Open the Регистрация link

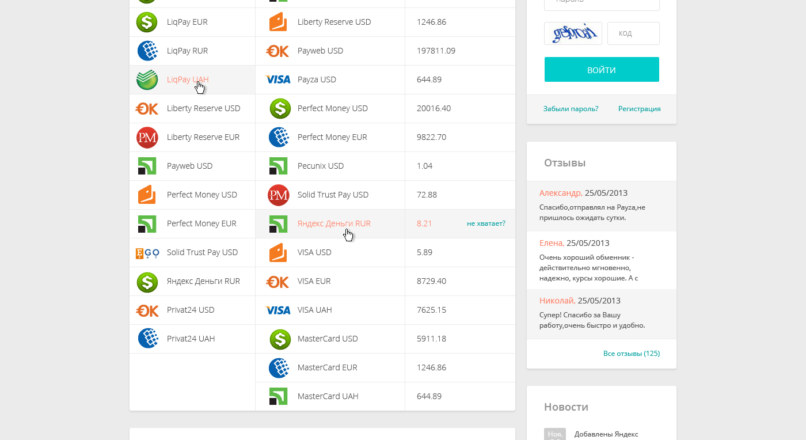[x=639, y=109]
